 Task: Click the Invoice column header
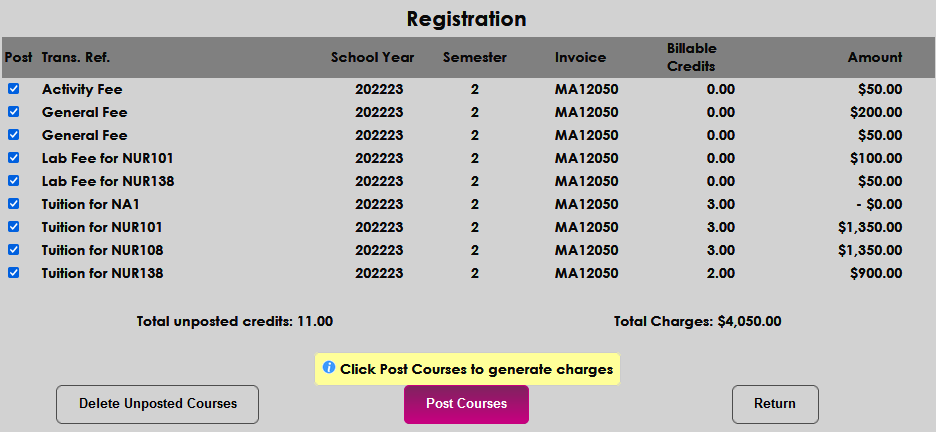click(581, 58)
